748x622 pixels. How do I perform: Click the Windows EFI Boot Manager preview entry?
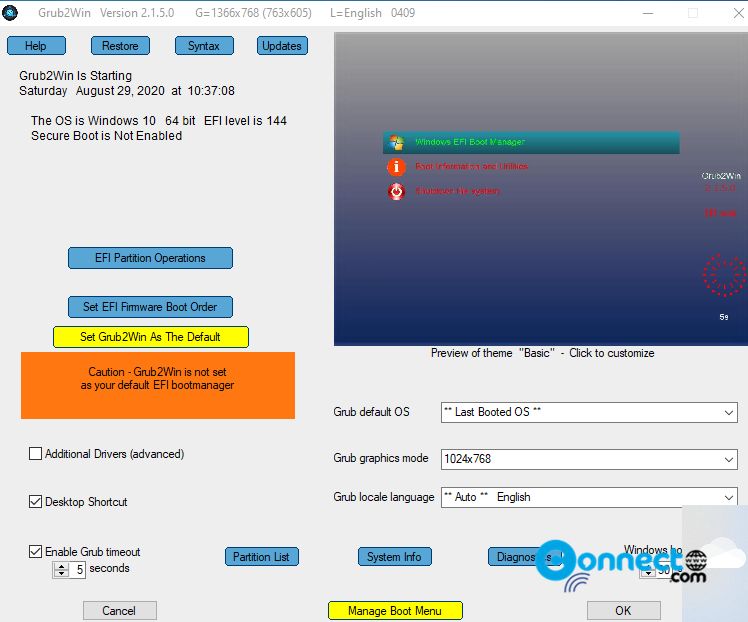click(x=530, y=142)
